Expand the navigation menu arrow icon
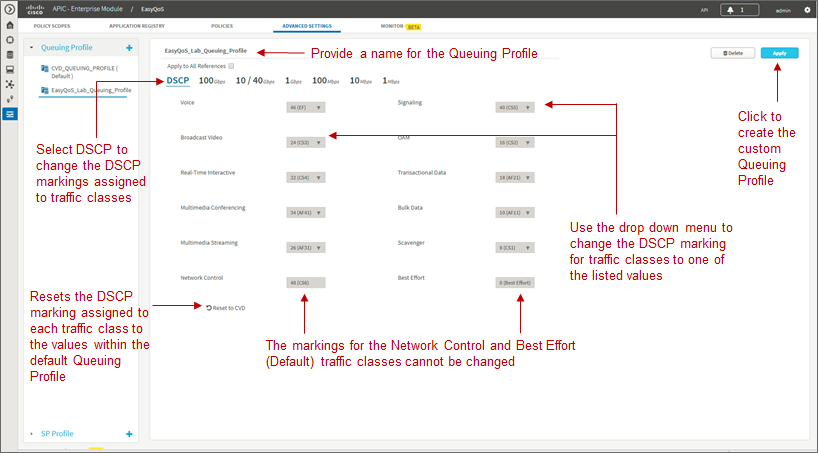 click(9, 9)
